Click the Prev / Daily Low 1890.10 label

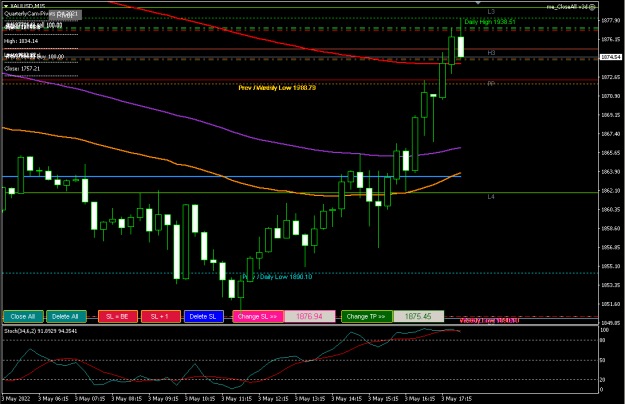click(x=277, y=277)
